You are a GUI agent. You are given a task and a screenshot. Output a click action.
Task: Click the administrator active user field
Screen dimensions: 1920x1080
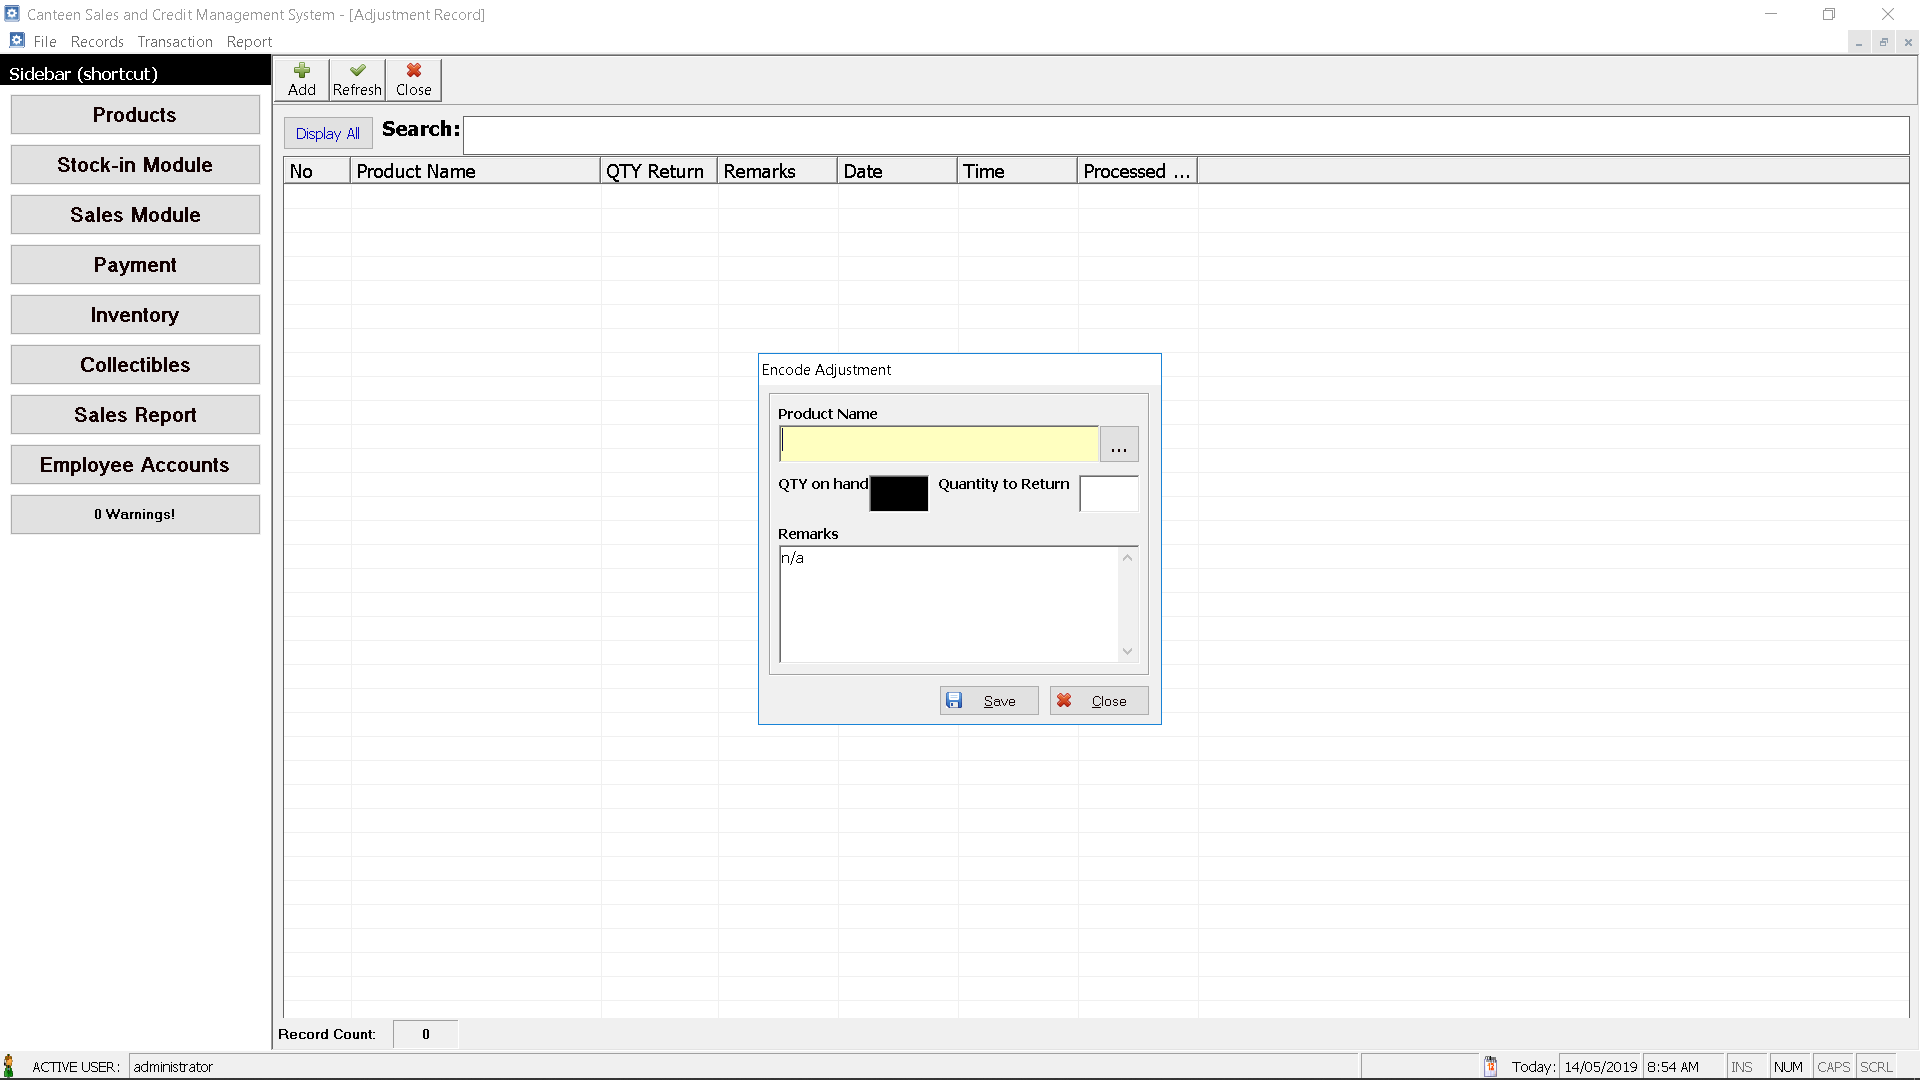(743, 1066)
